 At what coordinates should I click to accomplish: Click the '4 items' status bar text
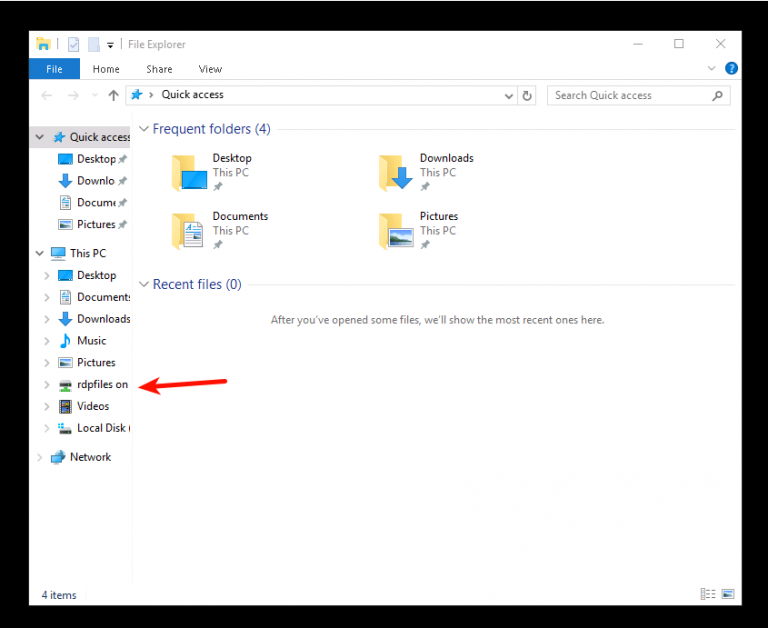point(59,595)
